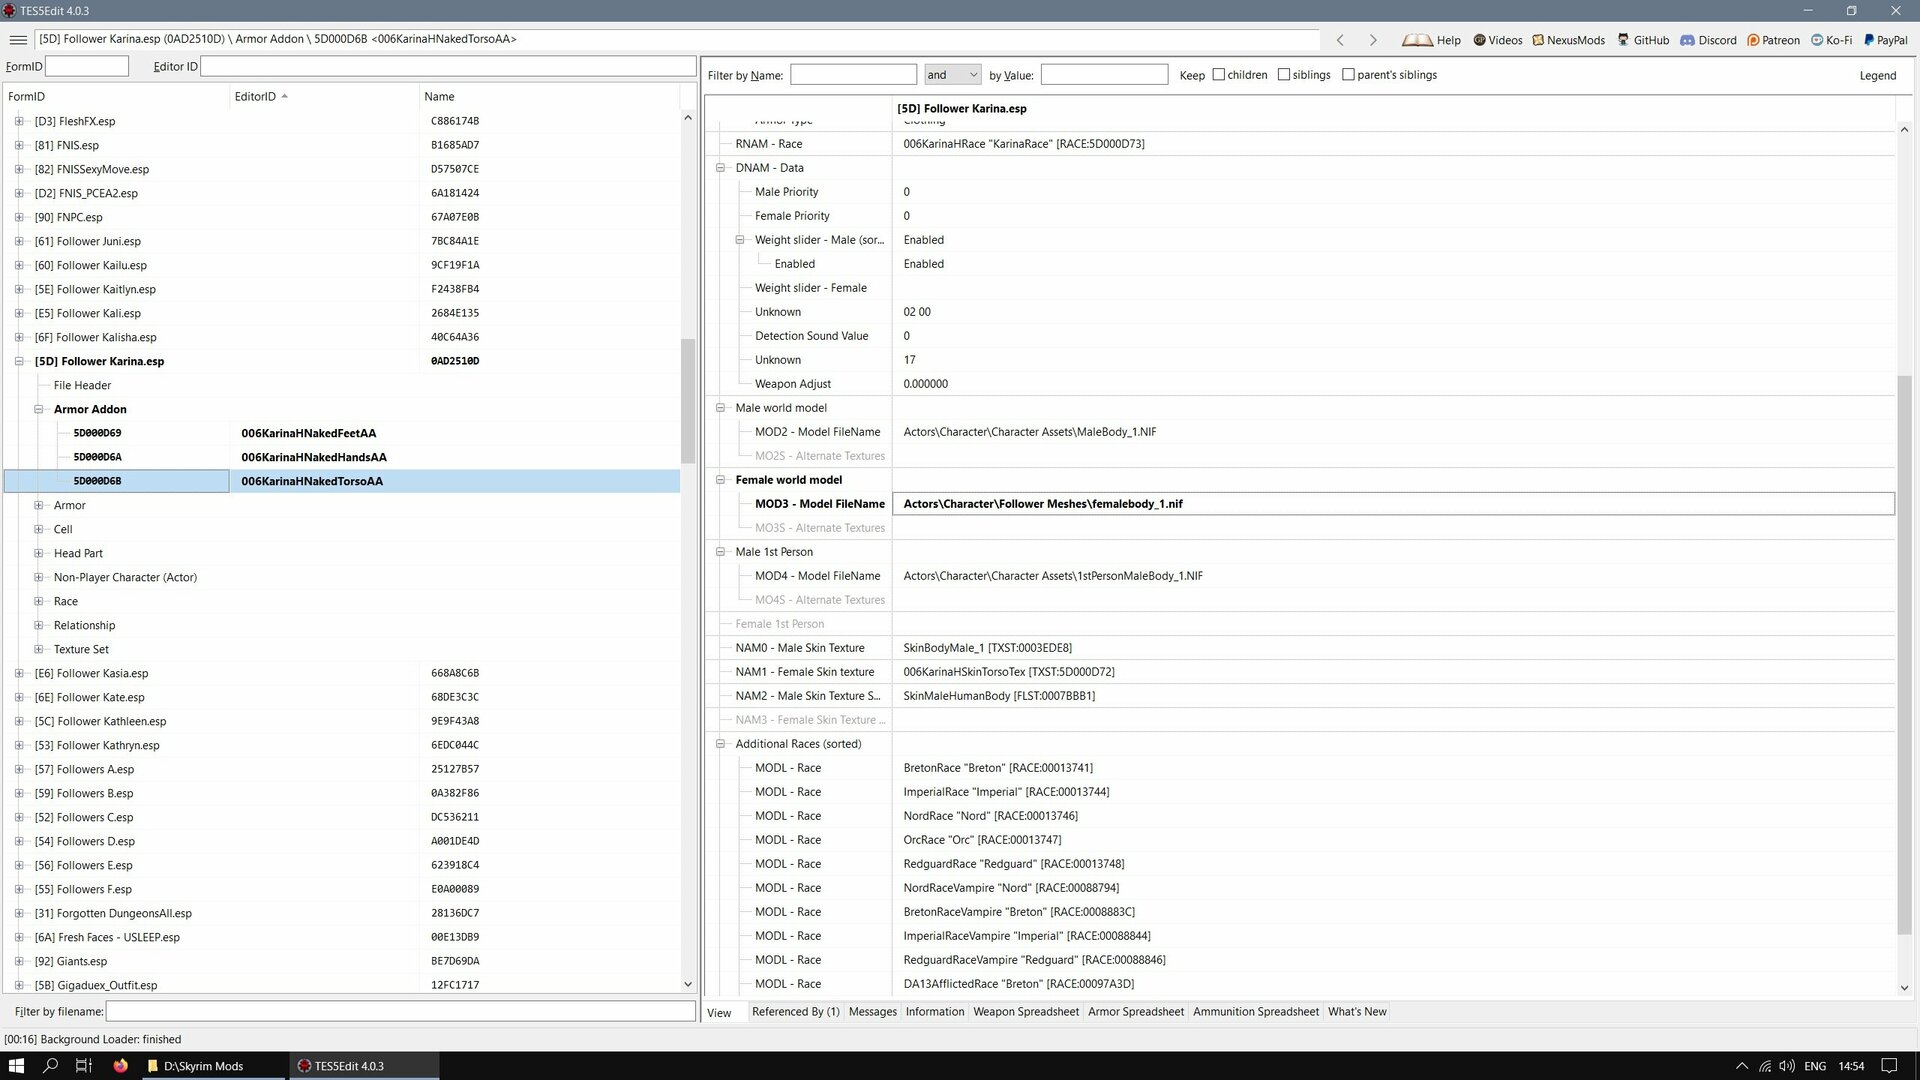This screenshot has width=1920, height=1080.
Task: Collapse the Follower Karina.esp tree node
Action: [x=19, y=361]
